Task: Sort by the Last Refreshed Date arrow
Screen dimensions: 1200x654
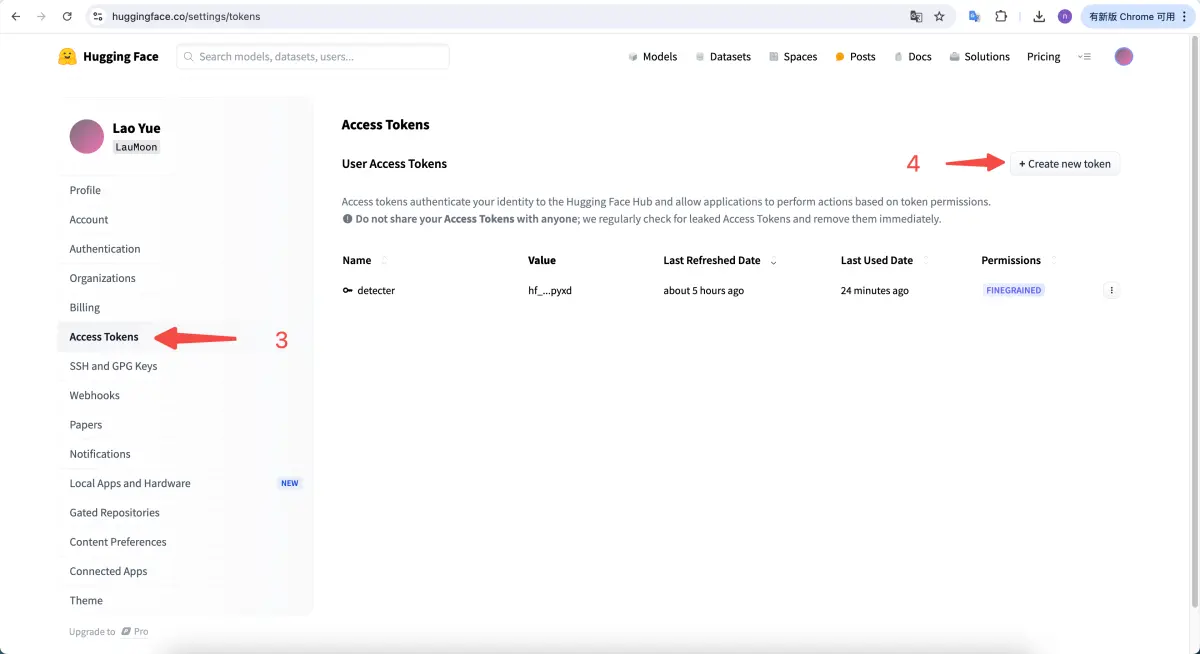Action: [773, 261]
